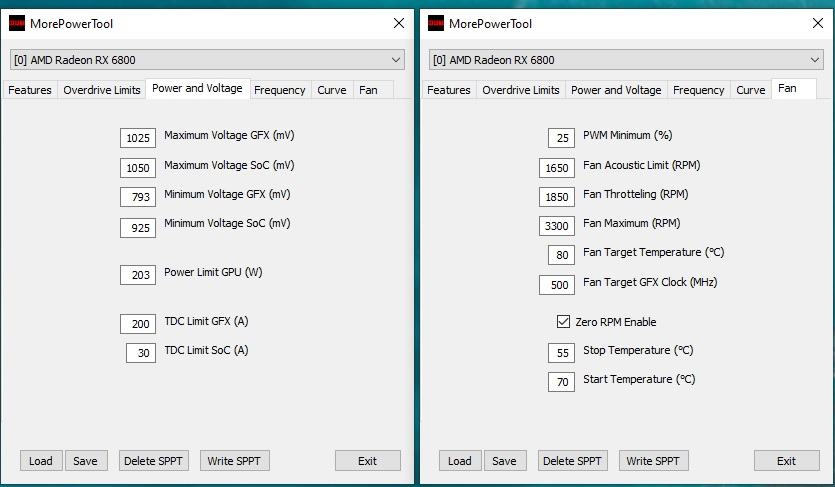The width and height of the screenshot is (835, 487).
Task: Click the 'Fan Target GFX Clock (MHz)' label
Action: pos(650,282)
